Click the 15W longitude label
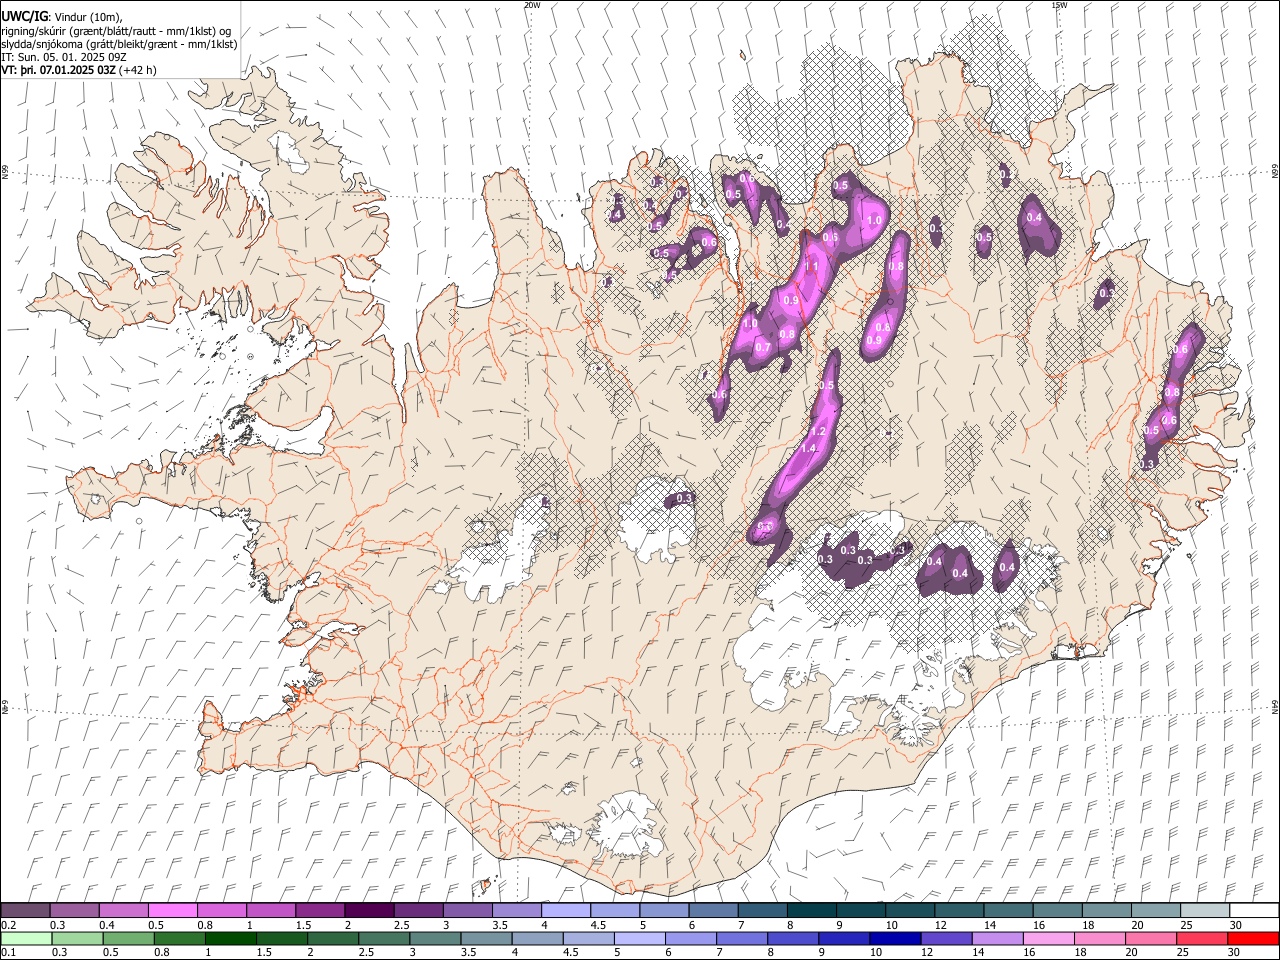This screenshot has width=1280, height=960. pos(1059,5)
